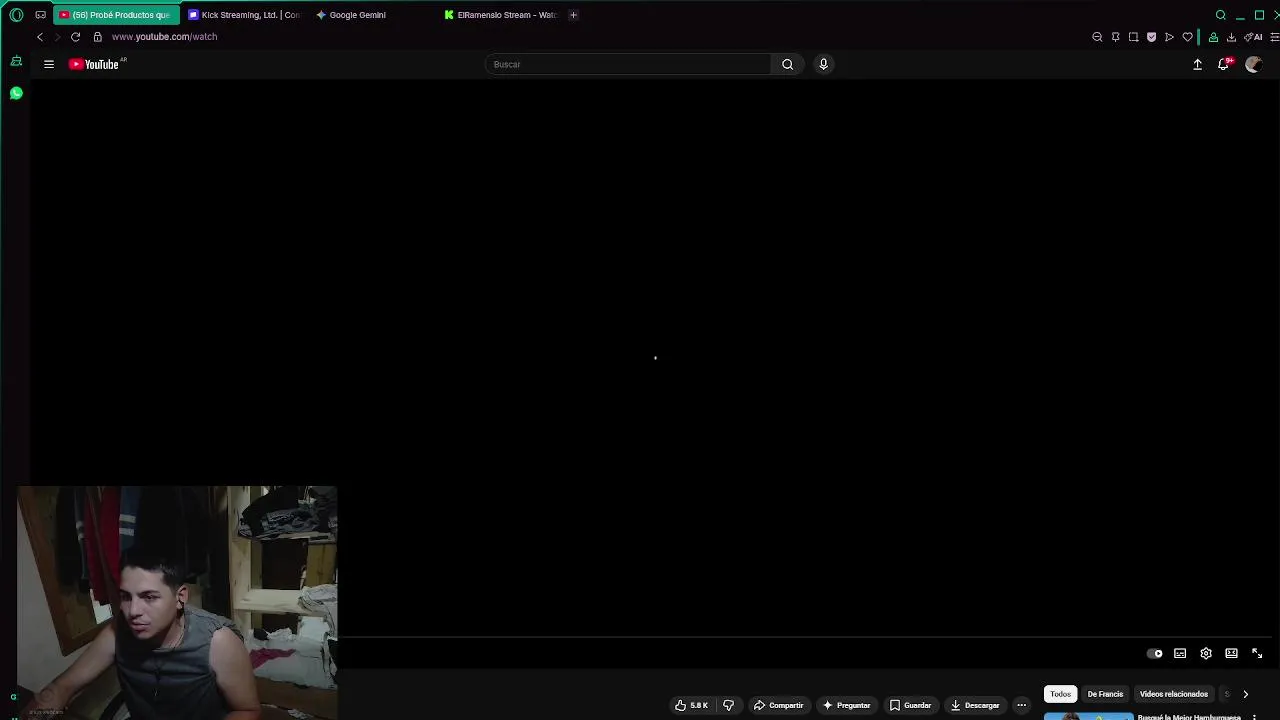Viewport: 1280px width, 720px height.
Task: Open the YouTube account avatar menu
Action: [1253, 64]
